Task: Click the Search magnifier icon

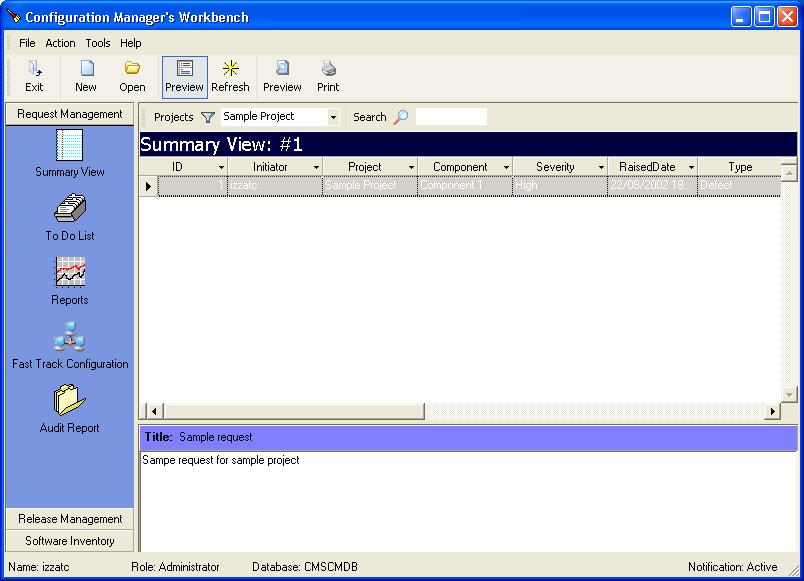Action: (x=401, y=117)
